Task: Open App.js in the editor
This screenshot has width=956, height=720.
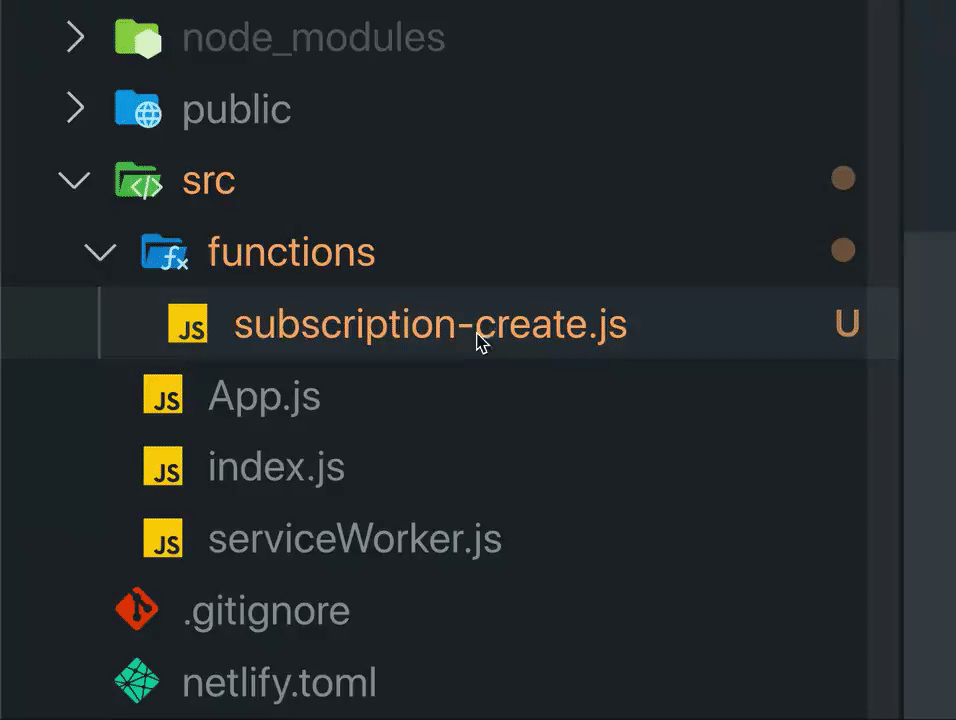Action: click(264, 396)
